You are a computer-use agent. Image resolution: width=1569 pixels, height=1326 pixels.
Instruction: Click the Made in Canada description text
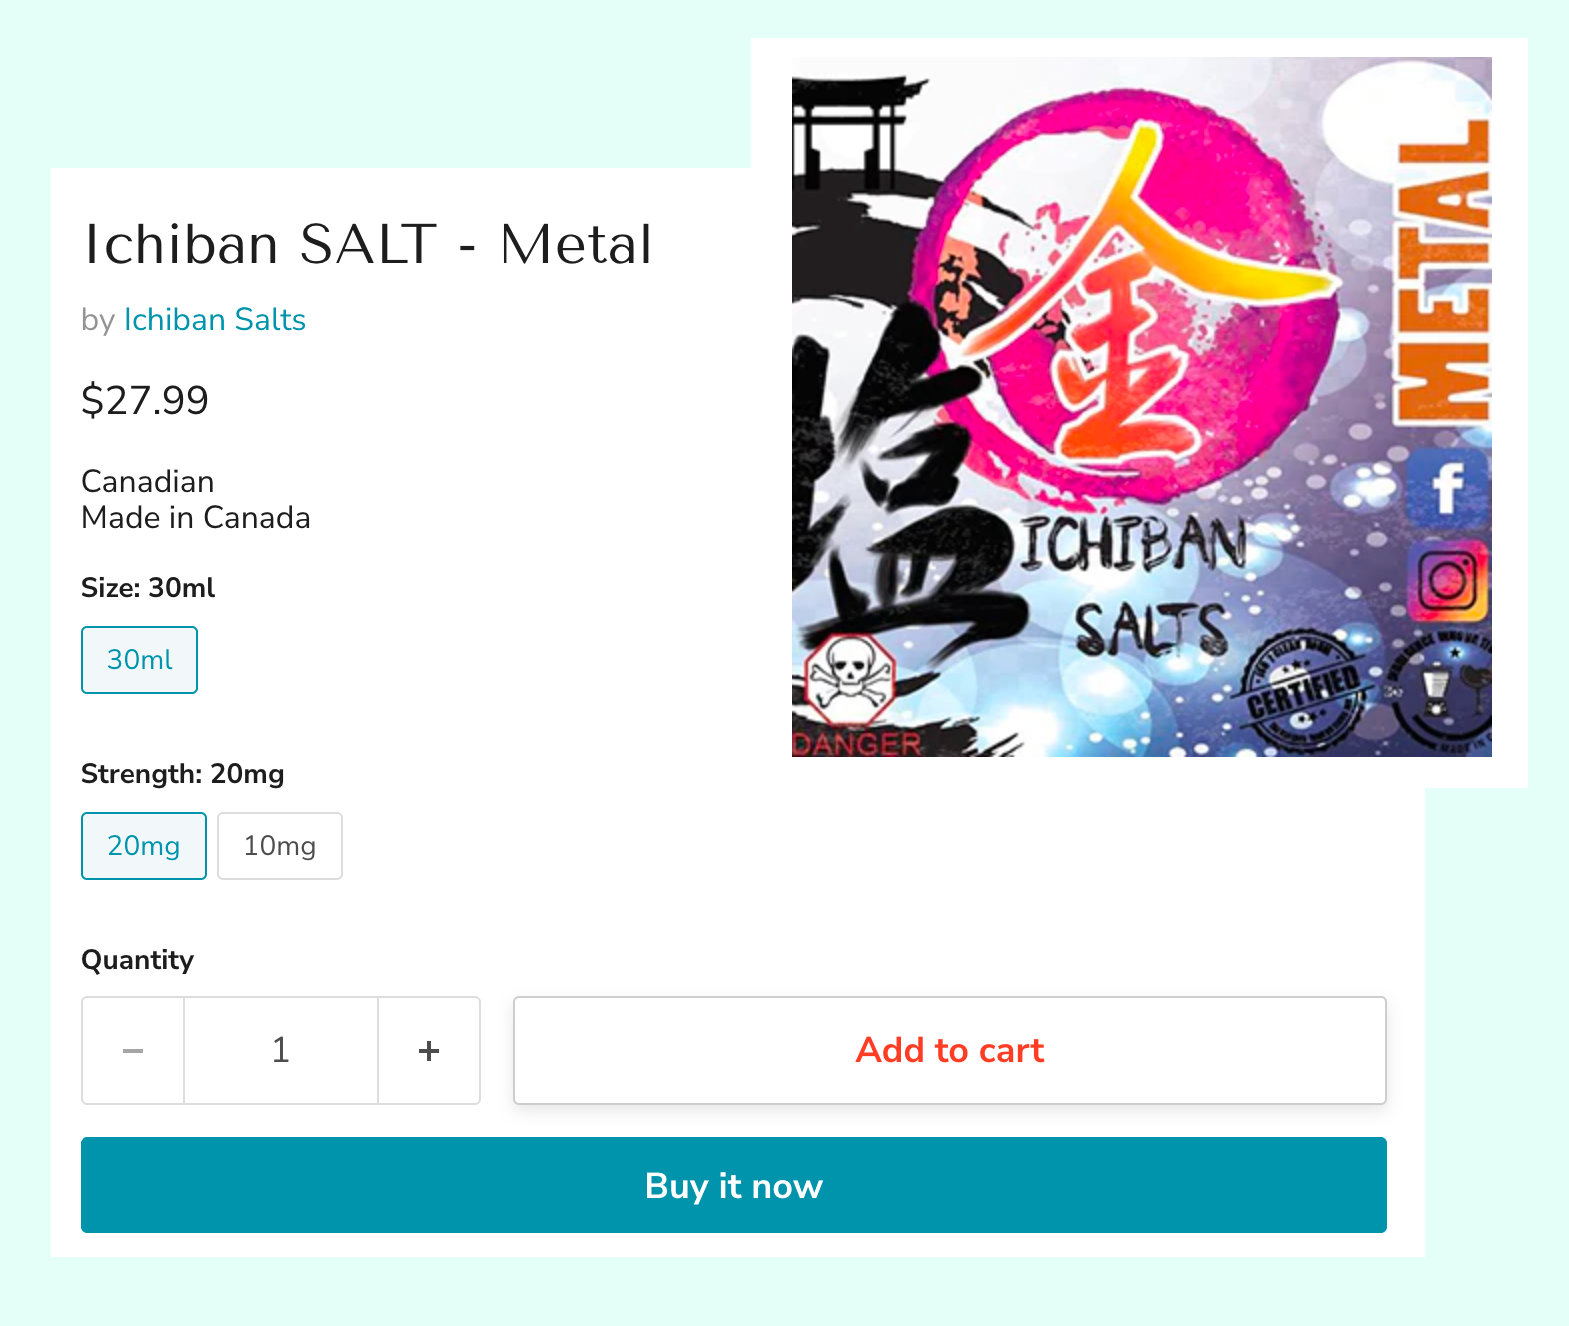(x=196, y=518)
